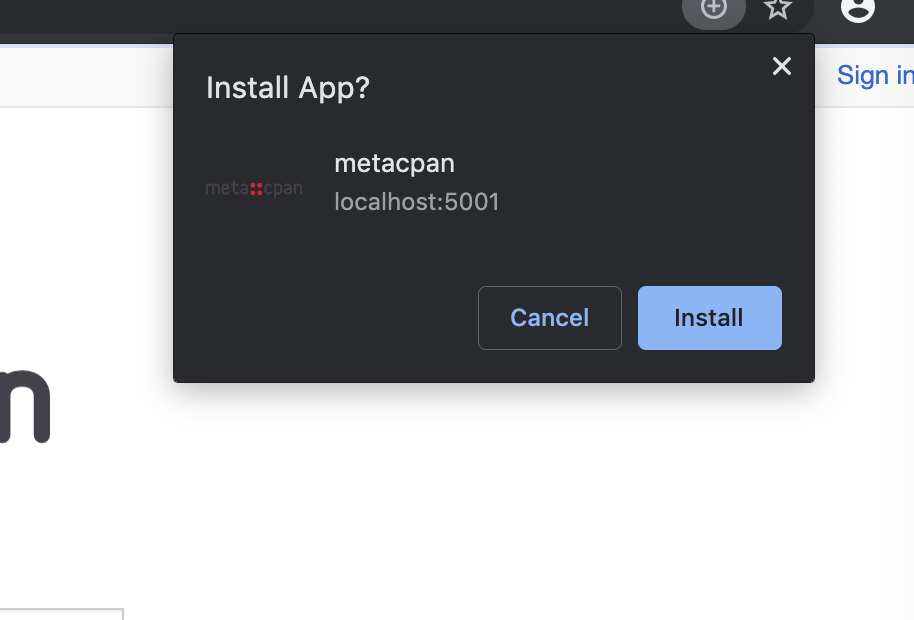This screenshot has height=620, width=914.
Task: Click the dark browser toolbar strip
Action: pyautogui.click(x=400, y=16)
